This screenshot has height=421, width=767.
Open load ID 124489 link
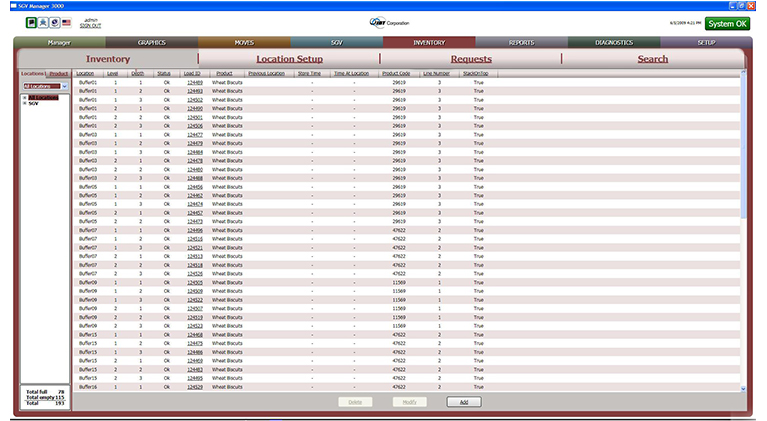(194, 82)
